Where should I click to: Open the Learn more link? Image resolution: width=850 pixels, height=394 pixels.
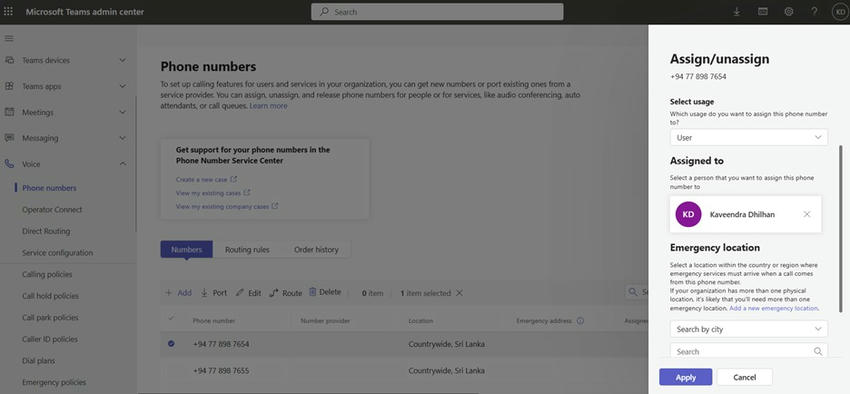pos(268,106)
